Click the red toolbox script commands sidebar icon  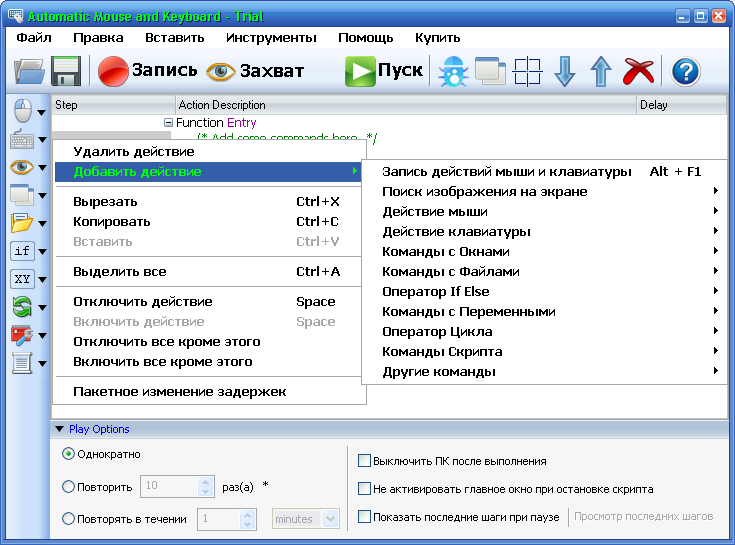click(x=22, y=335)
